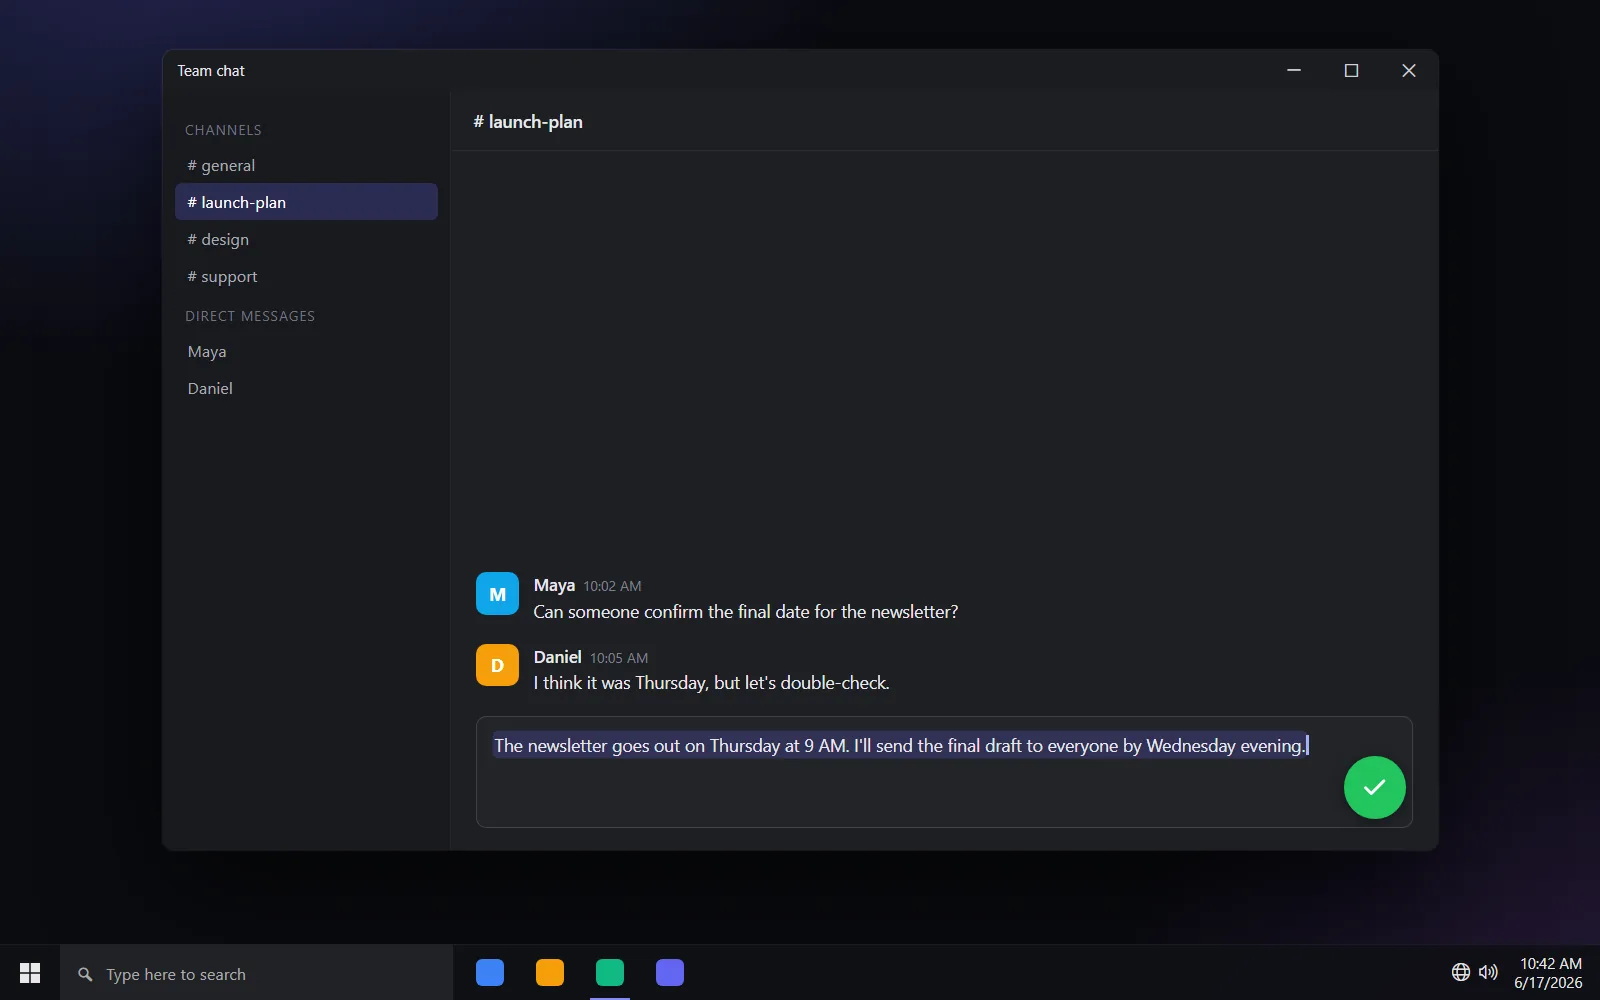This screenshot has height=1000, width=1600.
Task: Open Maya's blue M avatar
Action: (497, 594)
